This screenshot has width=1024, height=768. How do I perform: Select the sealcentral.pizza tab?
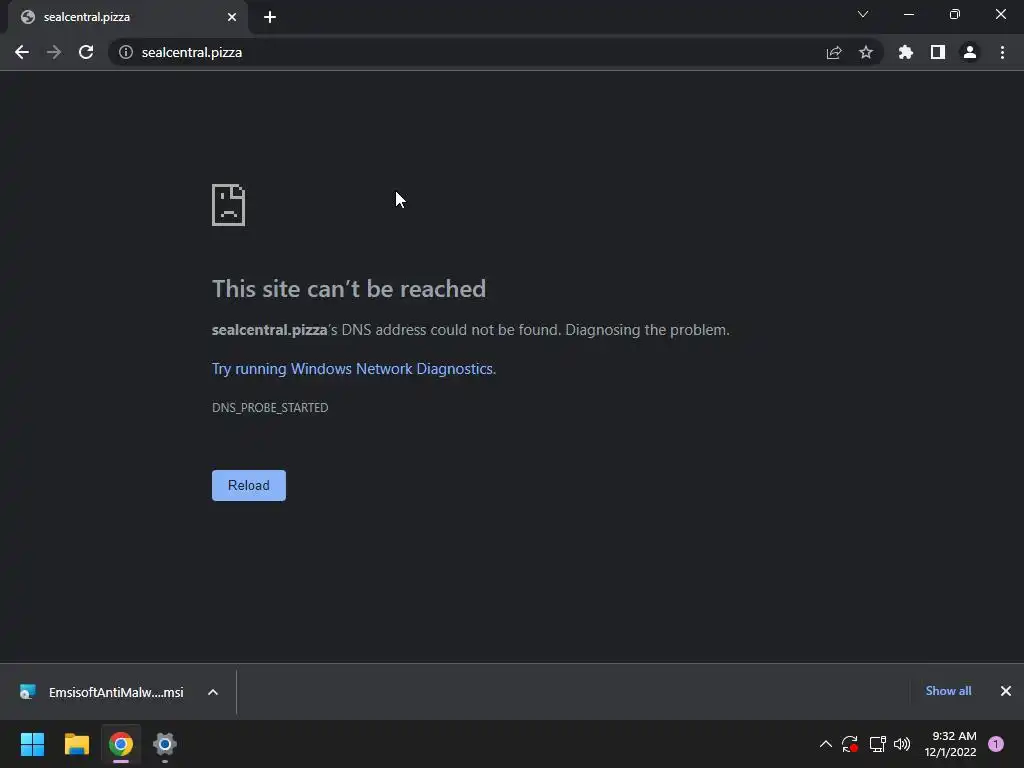click(x=127, y=17)
